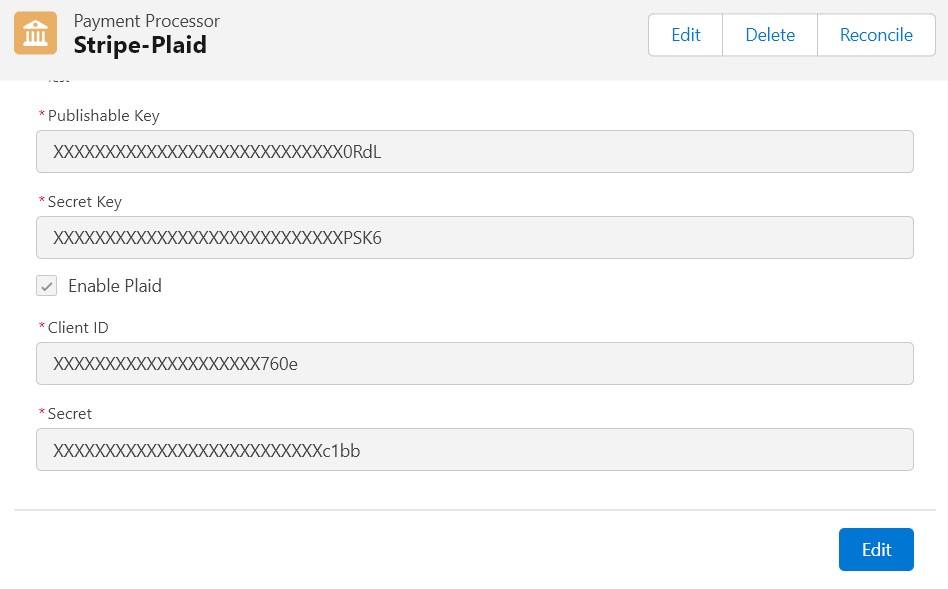This screenshot has width=948, height=589.
Task: Click the required asterisk beside Secret Key
Action: pos(42,202)
